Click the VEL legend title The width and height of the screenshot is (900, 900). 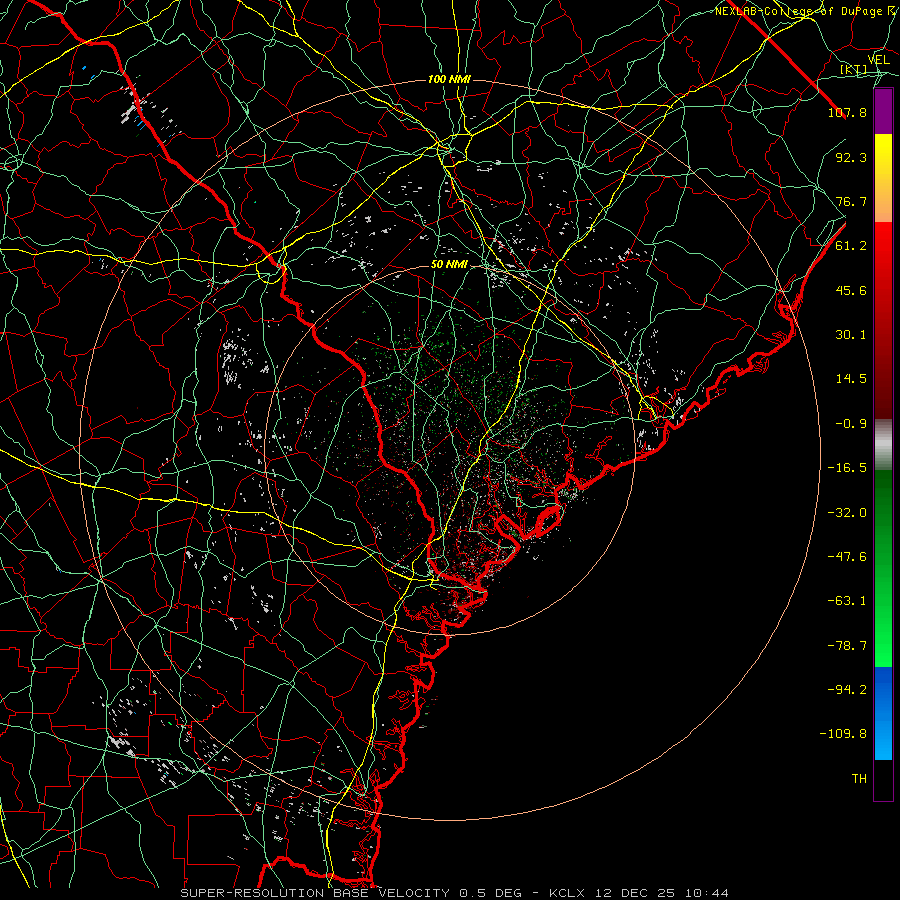click(878, 60)
